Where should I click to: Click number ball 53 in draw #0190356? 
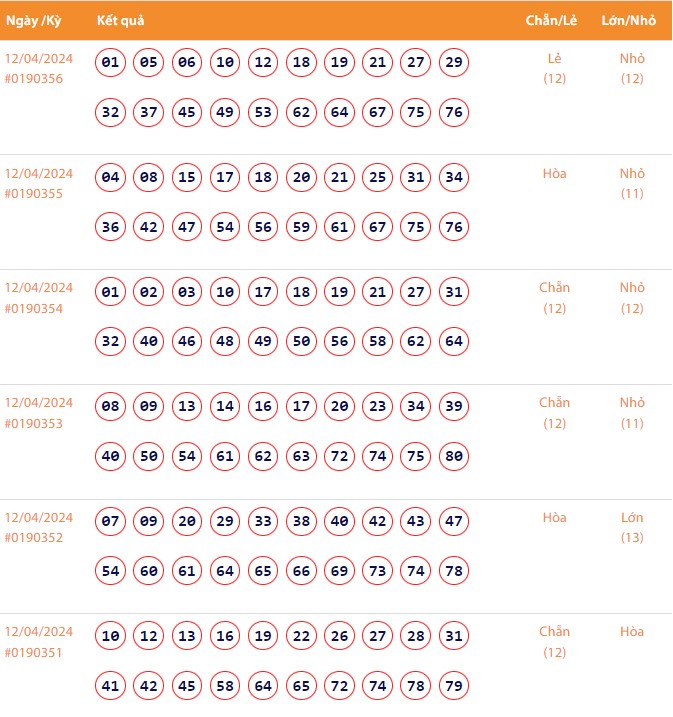coord(264,112)
